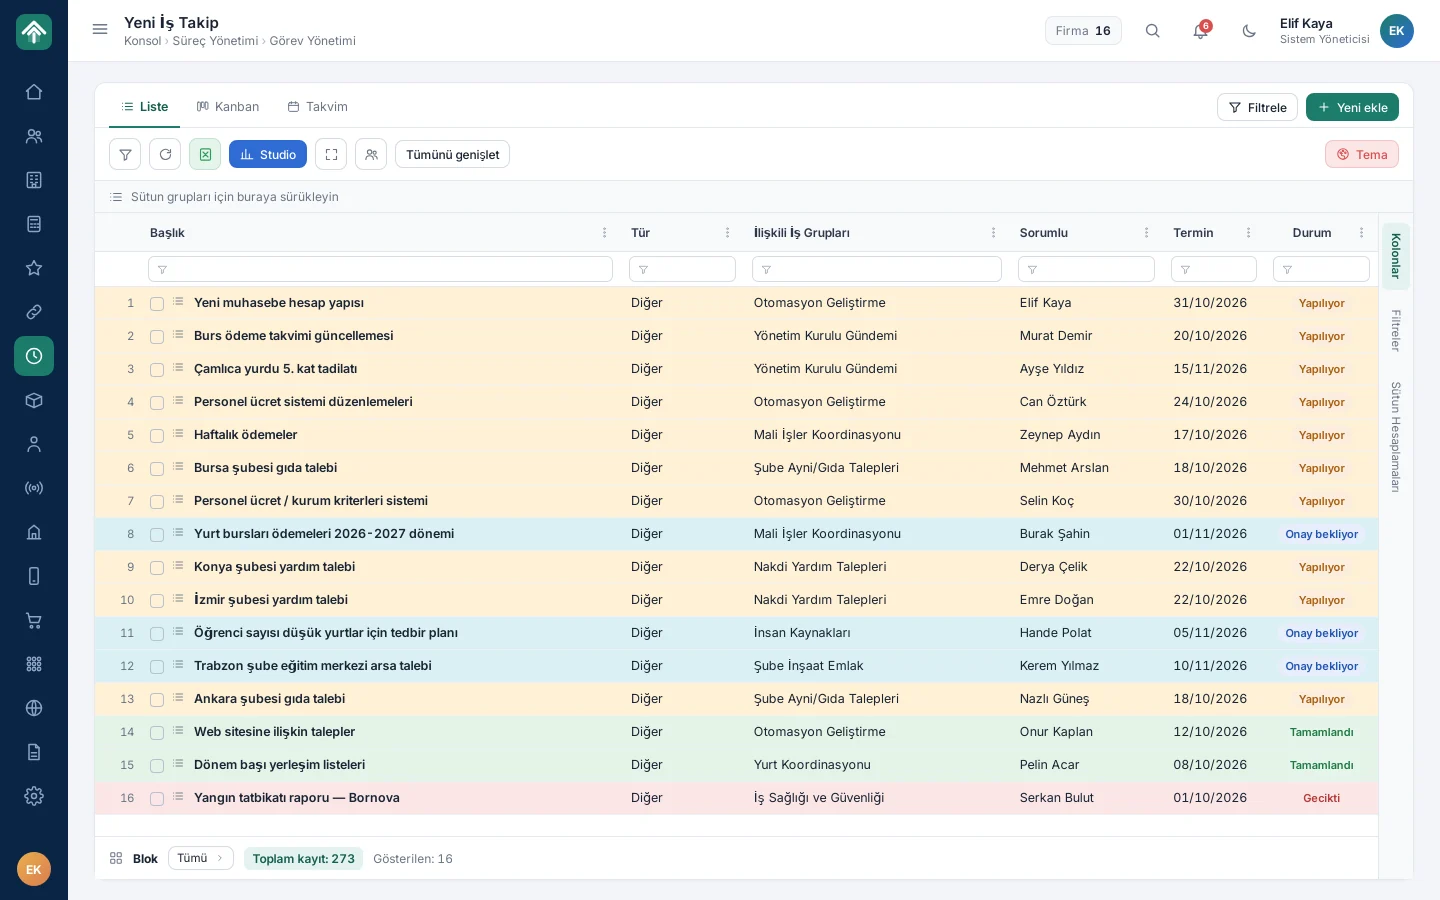Open the Filtreler side panel
1440x900 pixels.
point(1396,331)
